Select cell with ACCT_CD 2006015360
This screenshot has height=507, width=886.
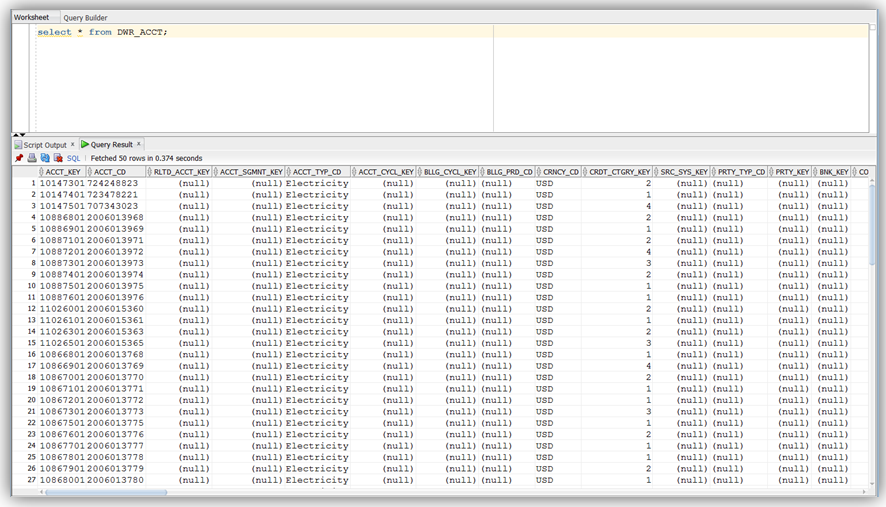pos(115,309)
